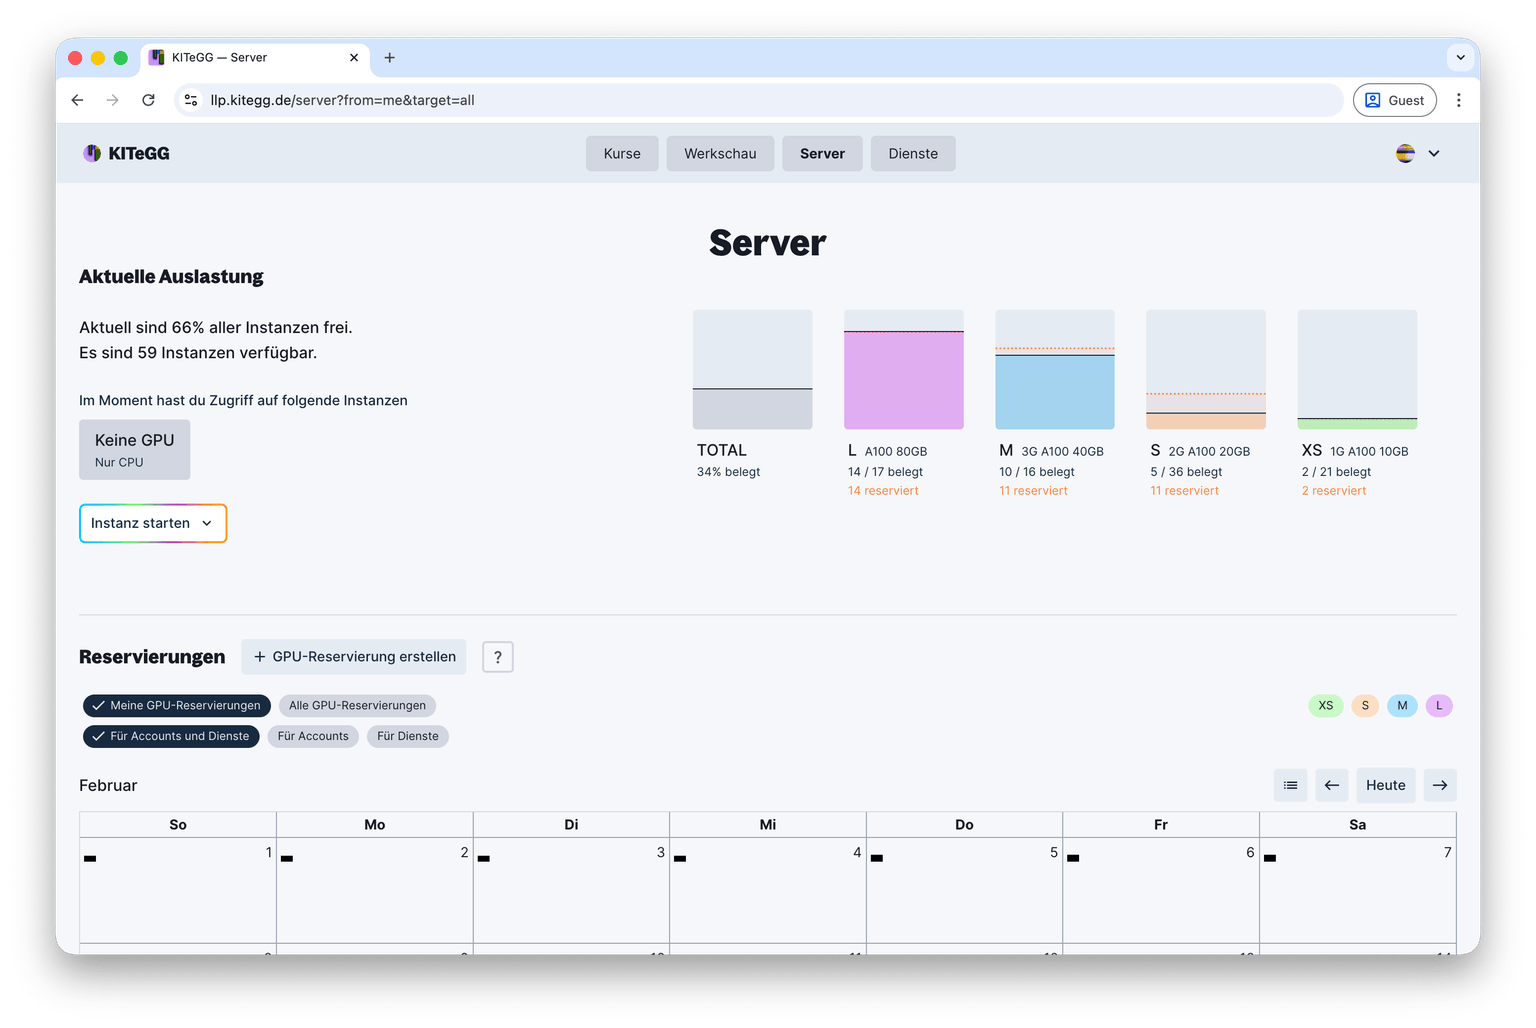The width and height of the screenshot is (1536, 1028).
Task: Open a new browser tab
Action: click(390, 58)
